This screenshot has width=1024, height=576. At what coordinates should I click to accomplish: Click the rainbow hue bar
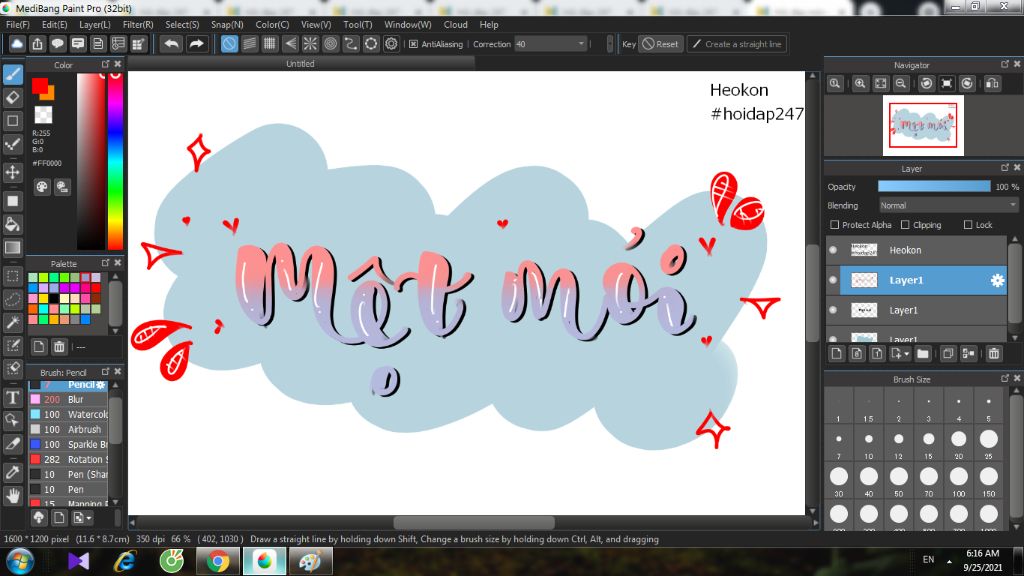tap(115, 161)
